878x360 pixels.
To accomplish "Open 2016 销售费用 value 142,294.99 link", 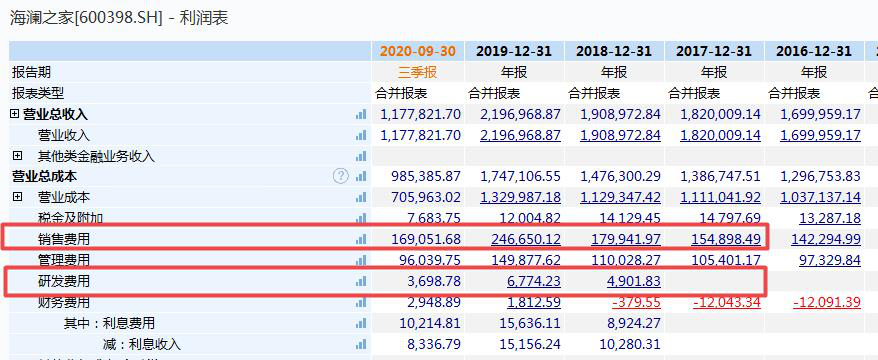I will pyautogui.click(x=826, y=239).
